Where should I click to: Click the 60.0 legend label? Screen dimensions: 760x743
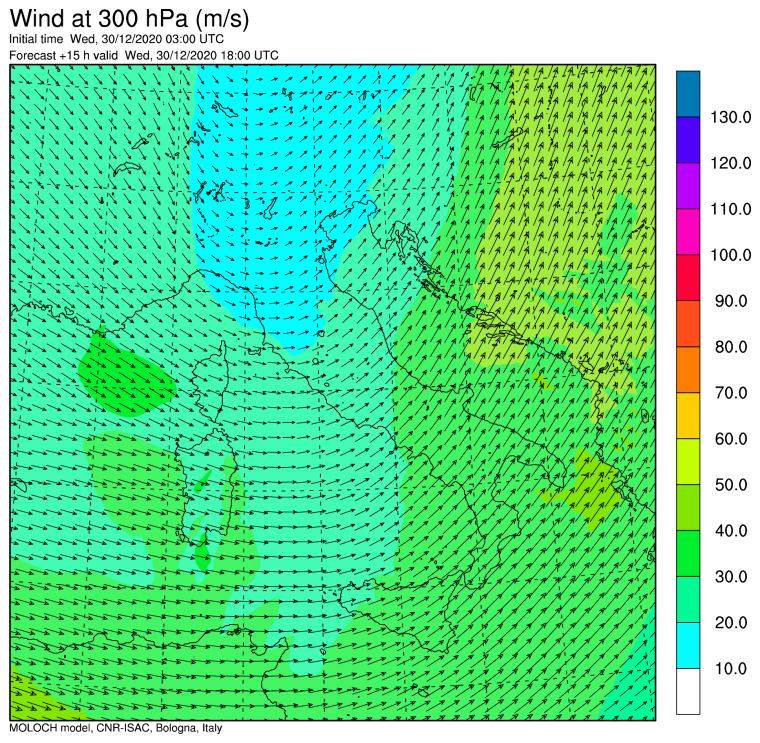pos(731,439)
